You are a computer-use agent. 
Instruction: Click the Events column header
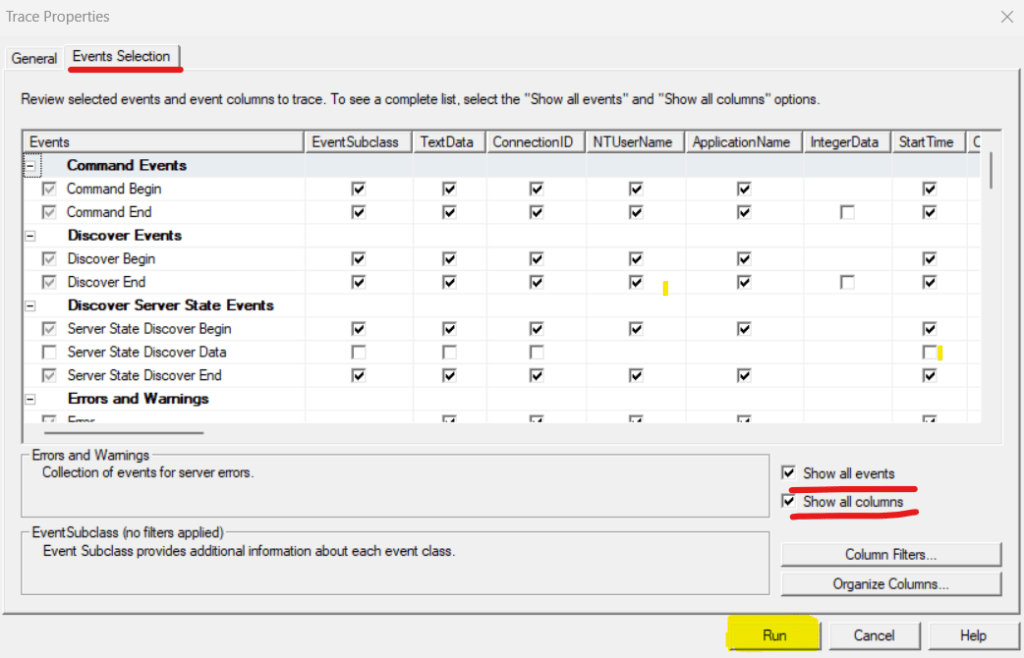[x=163, y=142]
